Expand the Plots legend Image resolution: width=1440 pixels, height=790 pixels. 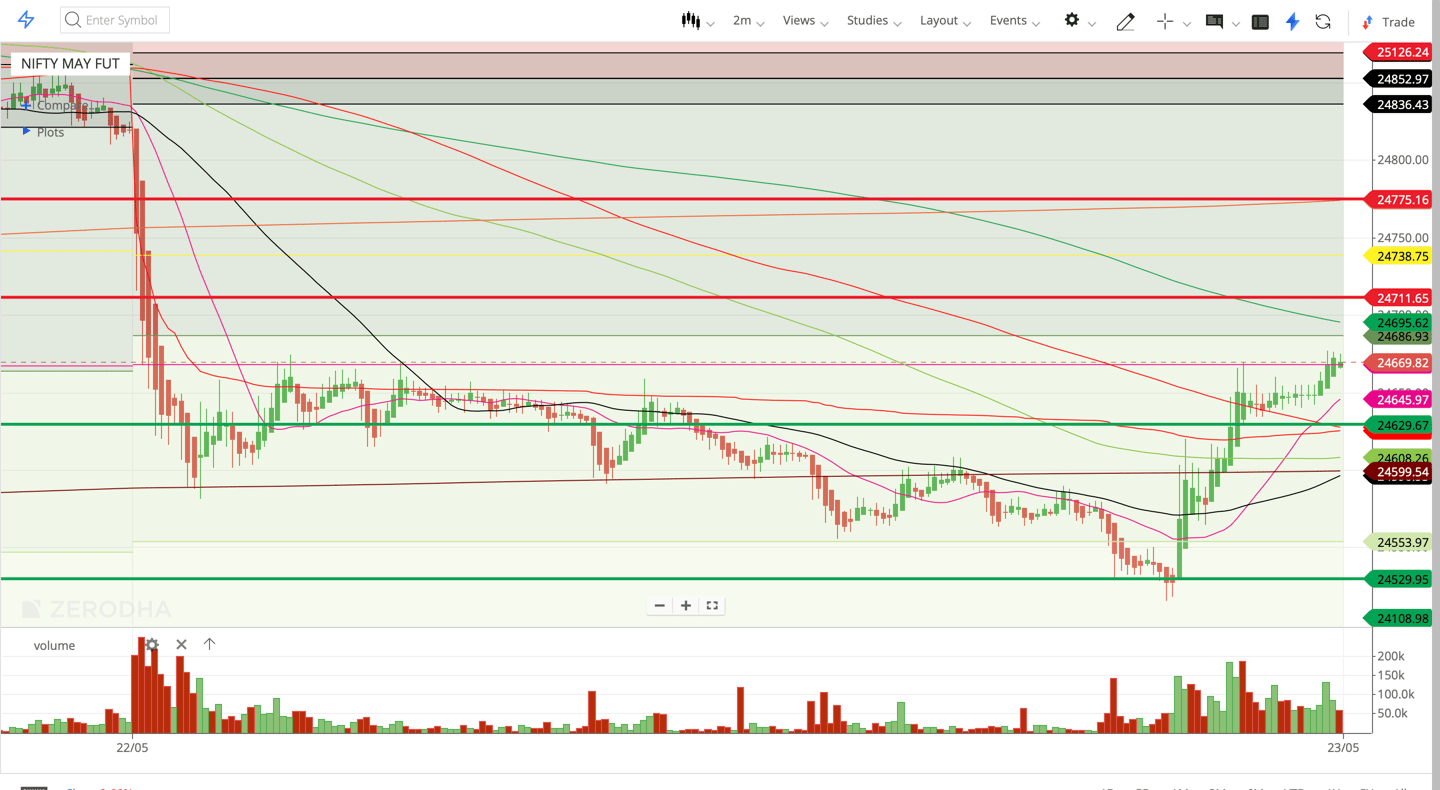point(43,132)
